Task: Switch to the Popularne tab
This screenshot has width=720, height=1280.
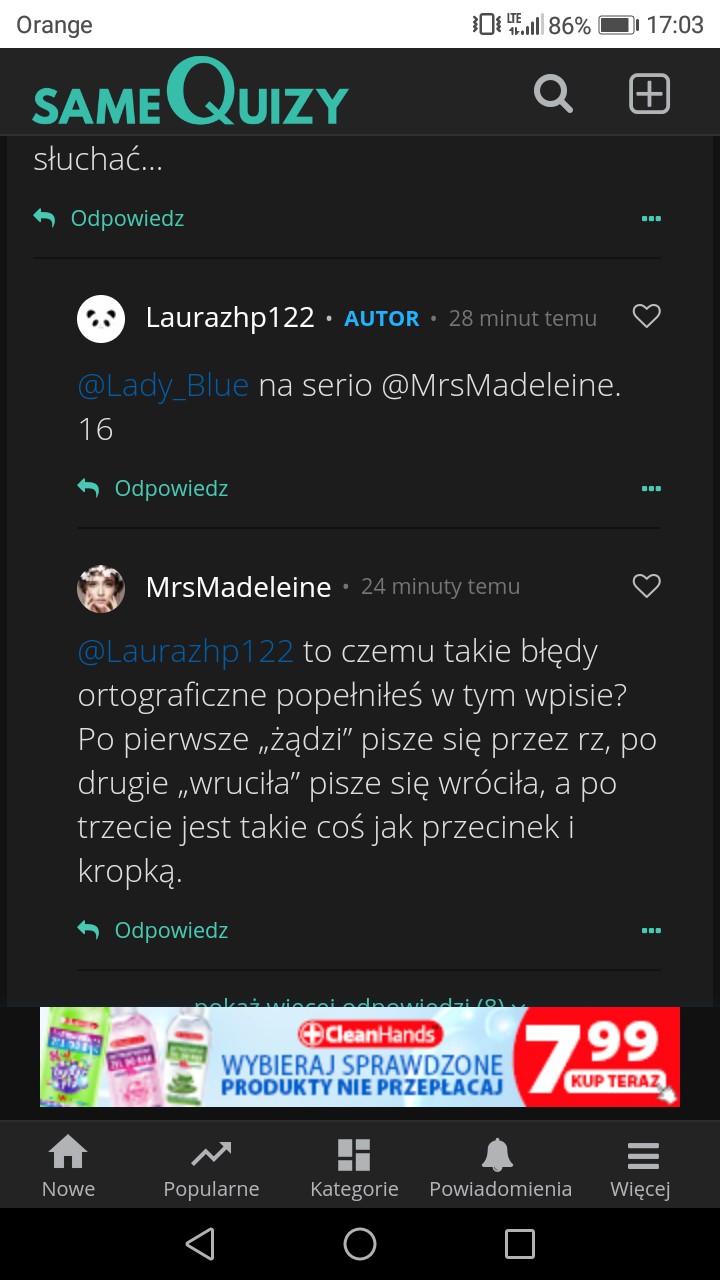Action: pos(211,1166)
